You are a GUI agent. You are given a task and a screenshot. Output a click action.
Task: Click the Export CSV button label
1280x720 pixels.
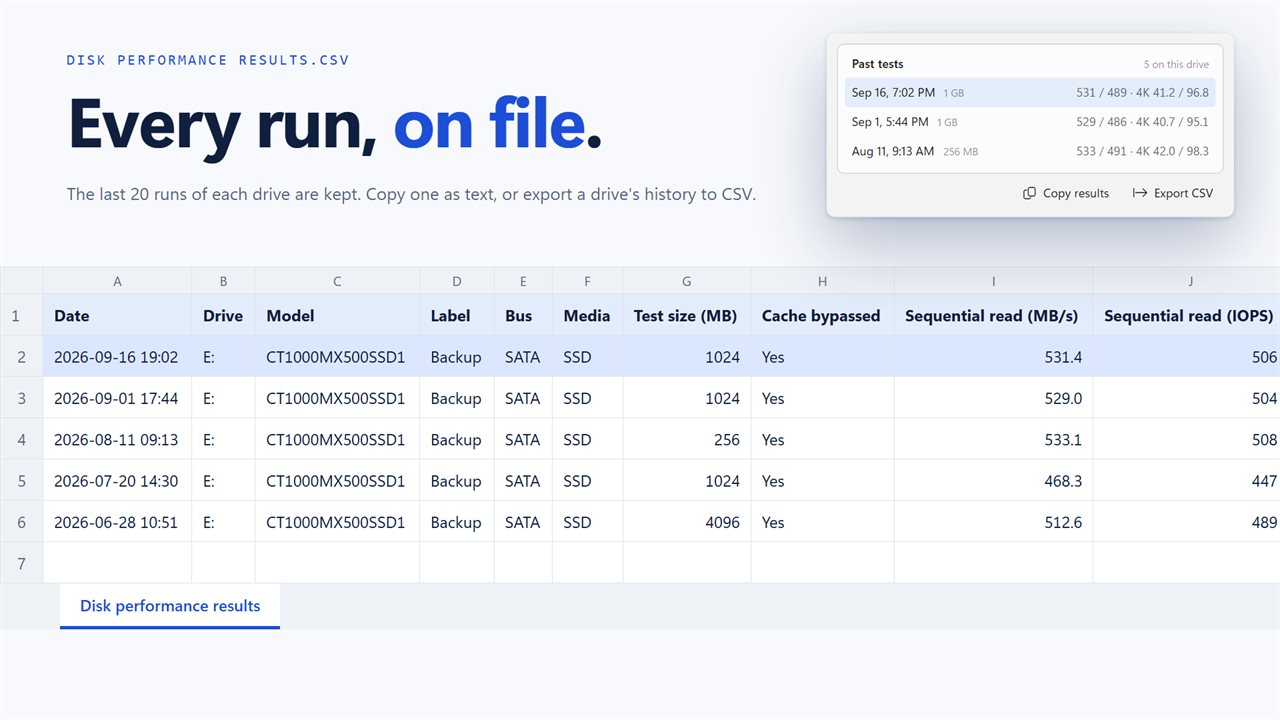[x=1183, y=193]
